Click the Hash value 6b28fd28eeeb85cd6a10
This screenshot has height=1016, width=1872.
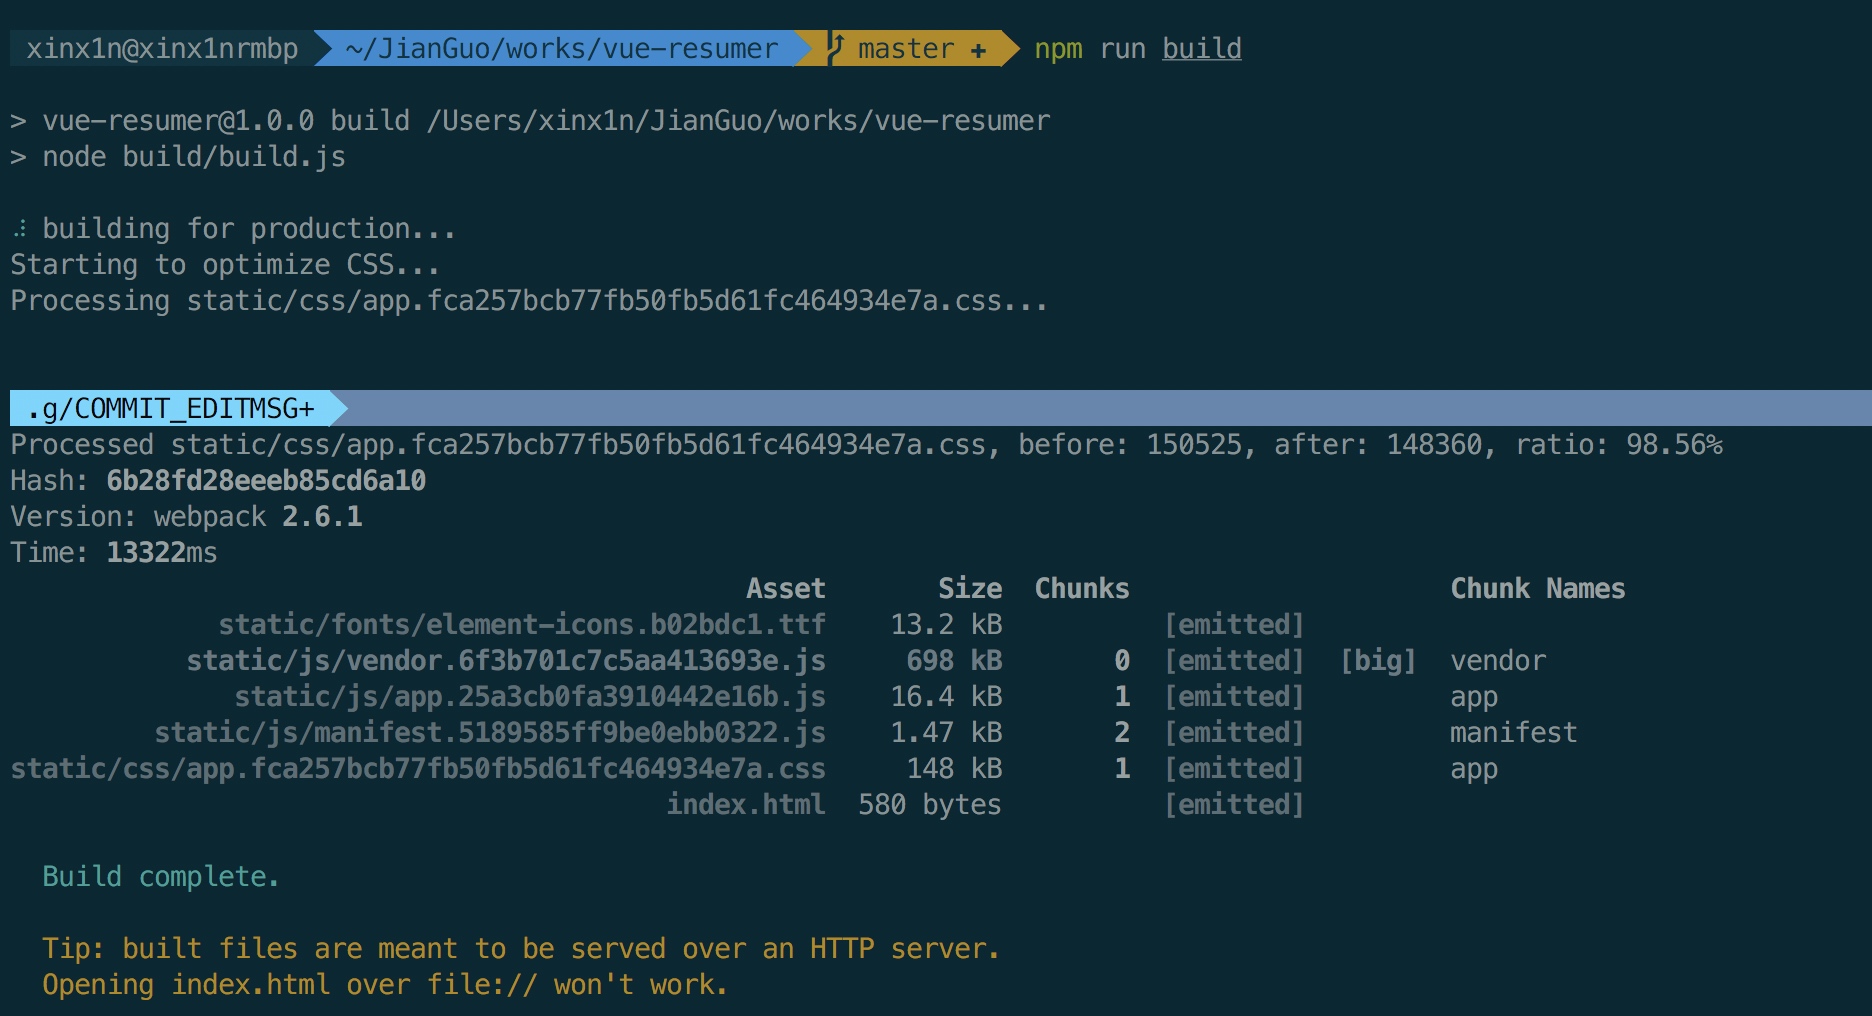coord(266,481)
